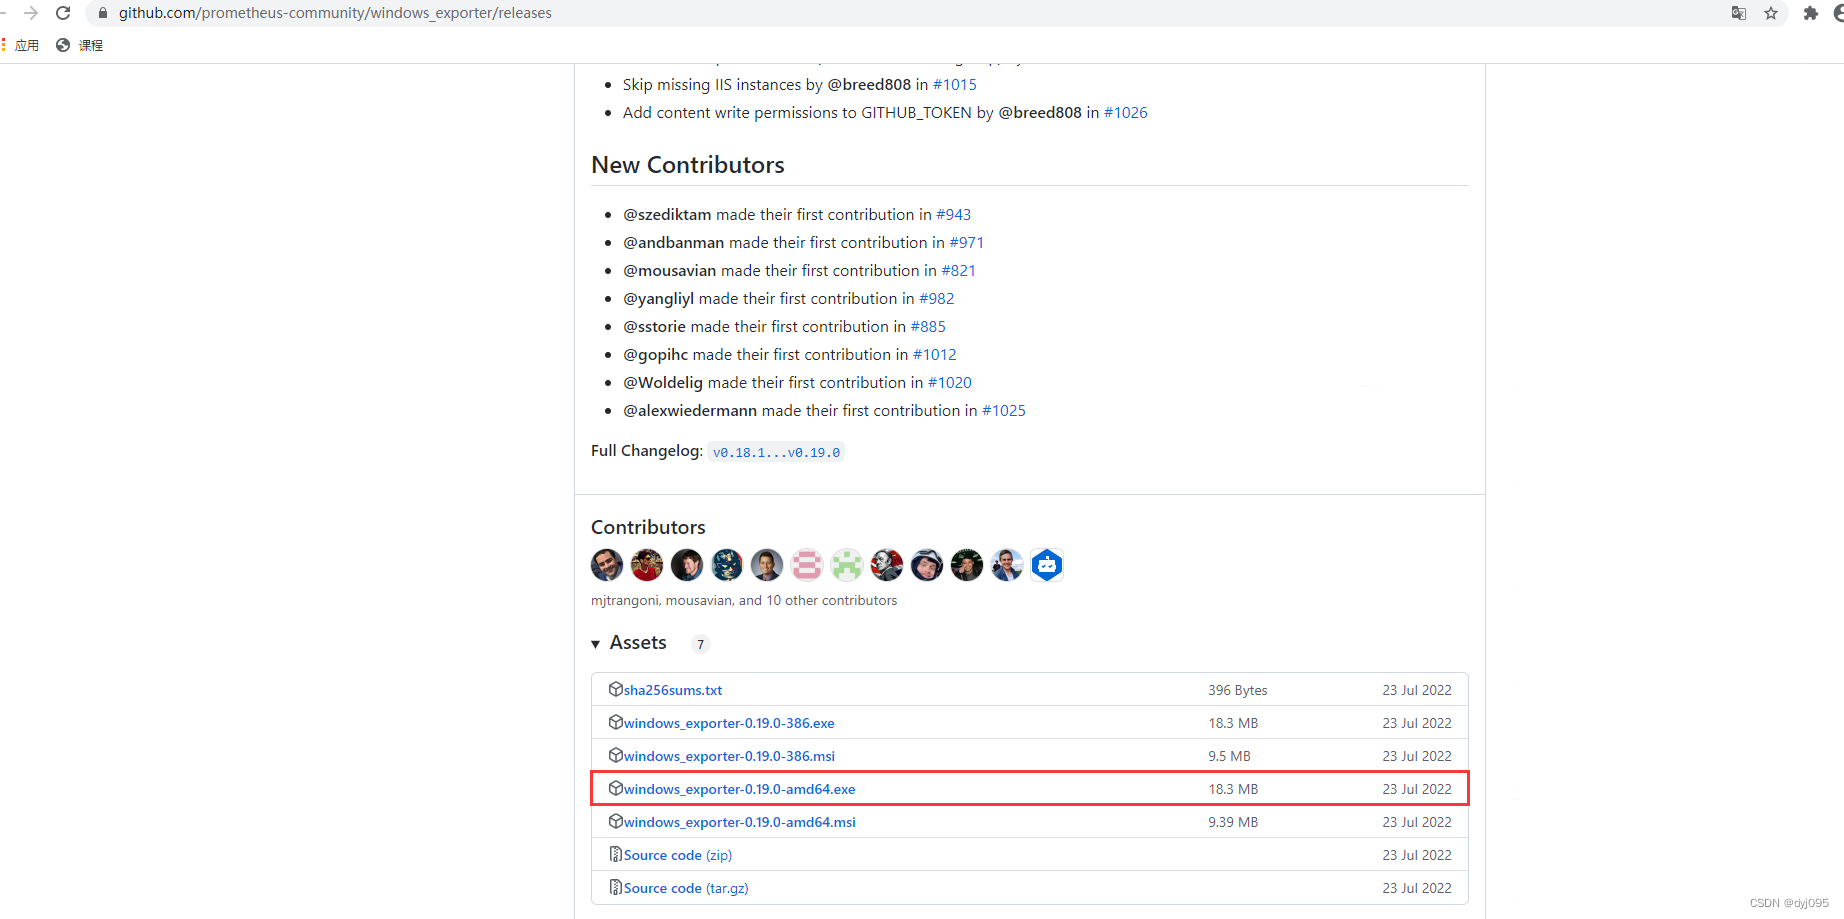This screenshot has width=1844, height=919.
Task: Open @mousavian profile mention
Action: [x=670, y=271]
